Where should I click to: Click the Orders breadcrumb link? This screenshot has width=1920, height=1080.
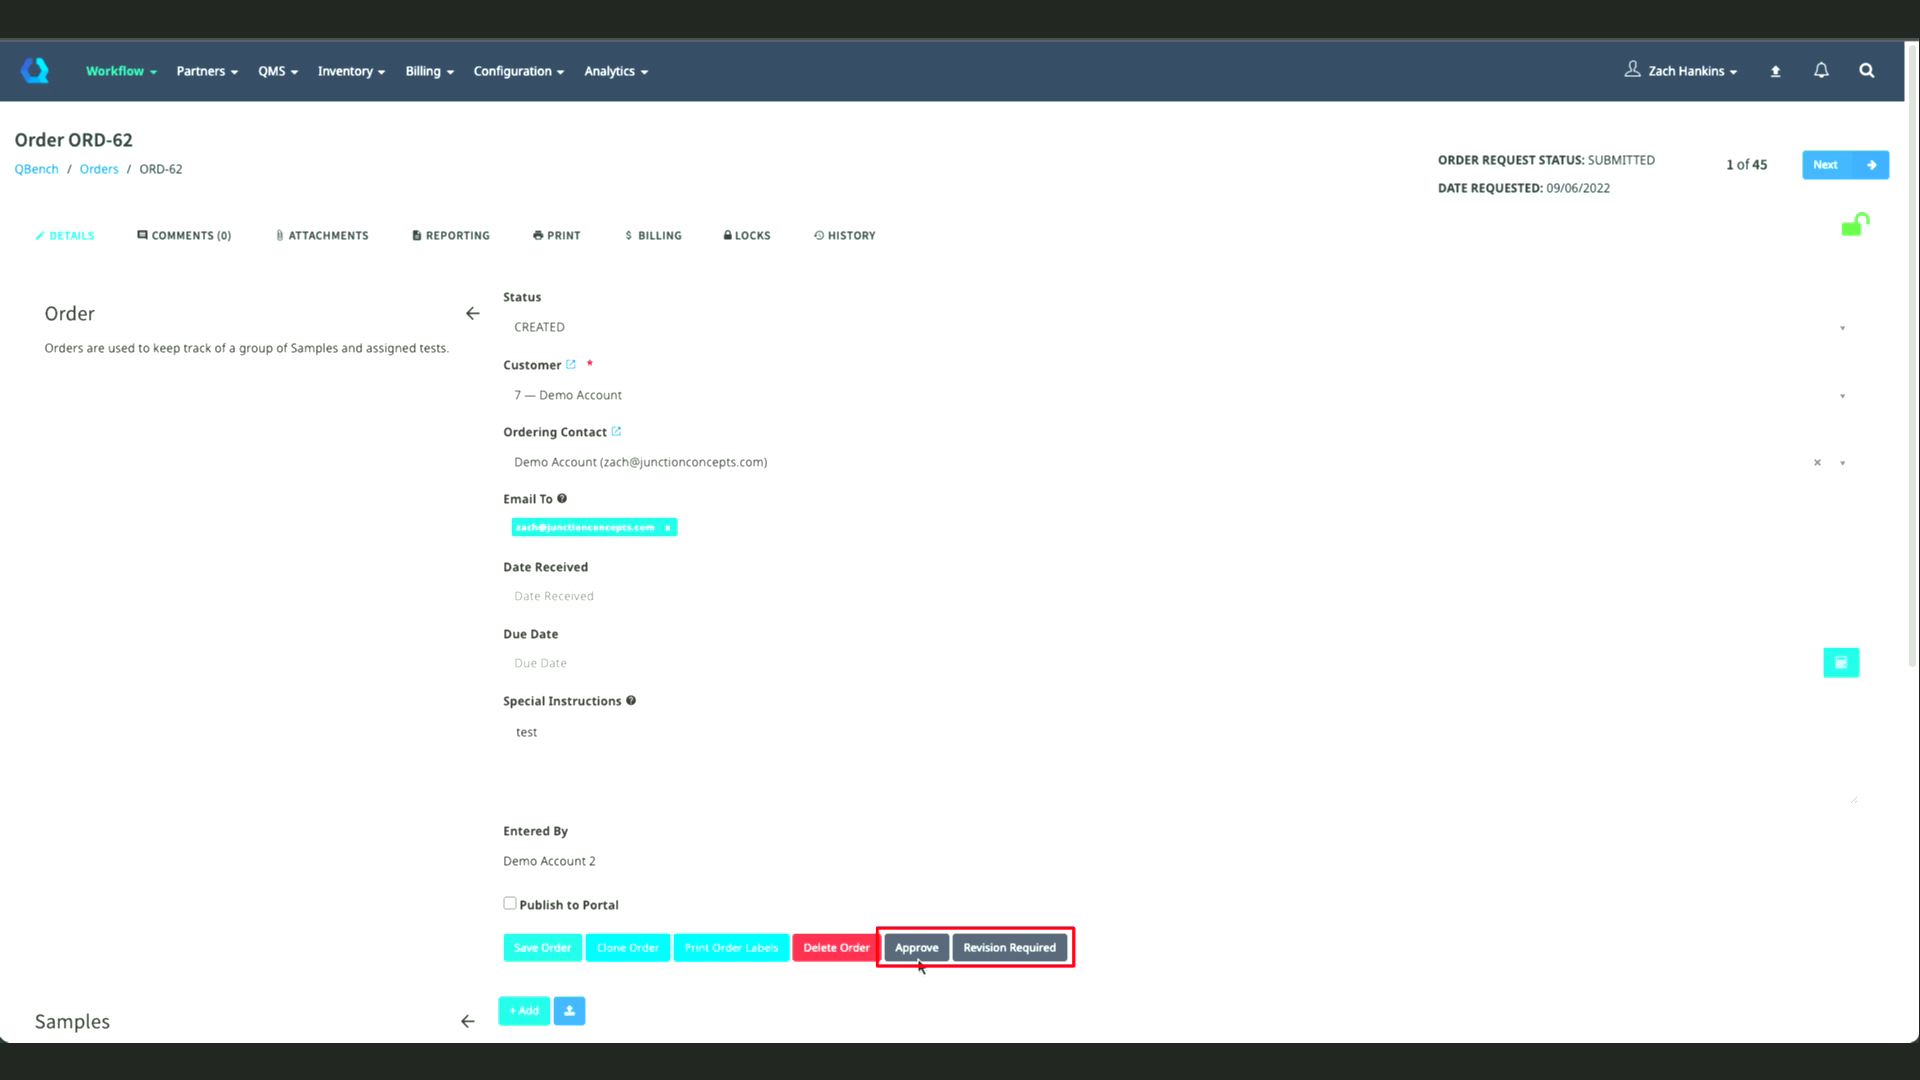99,169
